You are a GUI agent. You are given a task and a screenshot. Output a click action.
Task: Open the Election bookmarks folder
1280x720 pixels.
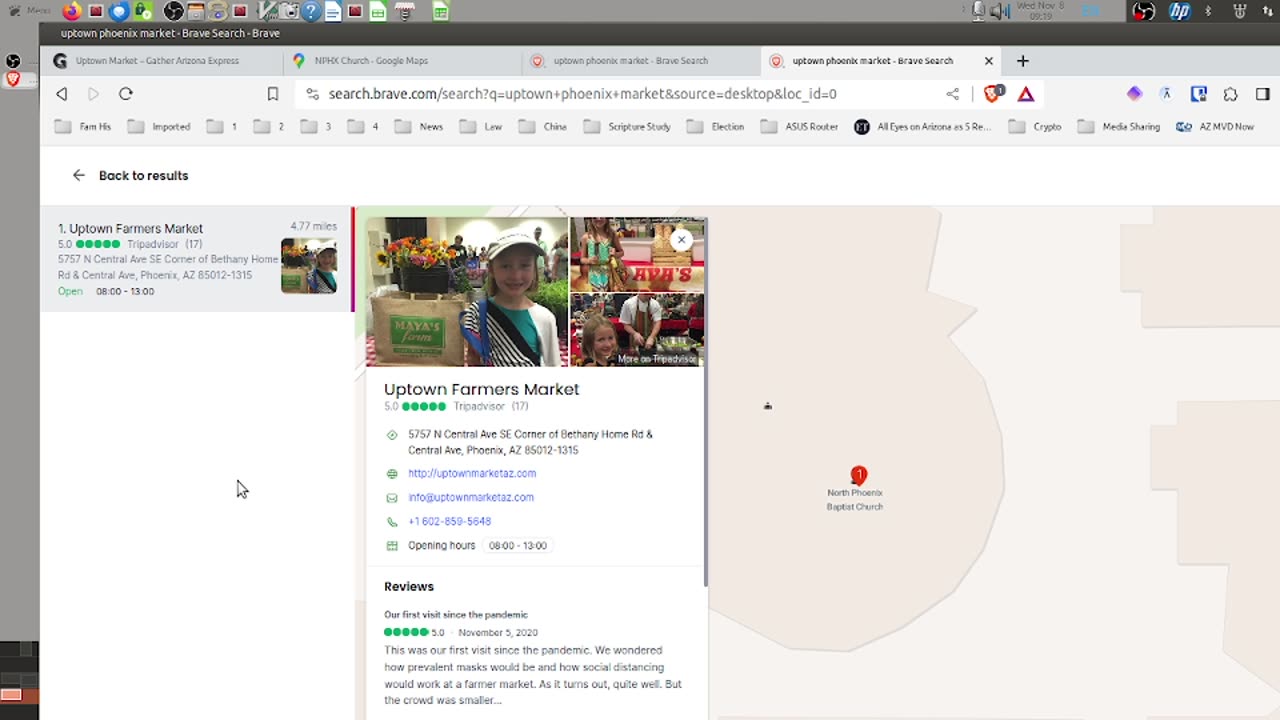[715, 127]
